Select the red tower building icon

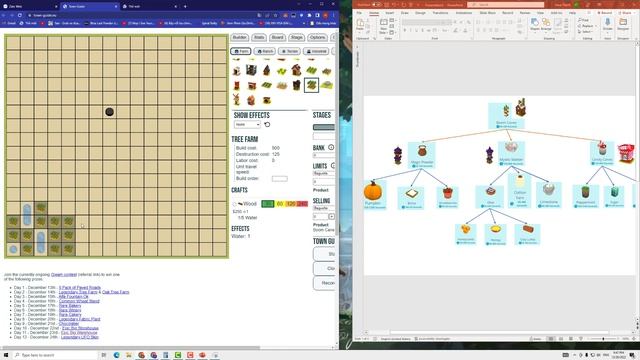tap(237, 86)
